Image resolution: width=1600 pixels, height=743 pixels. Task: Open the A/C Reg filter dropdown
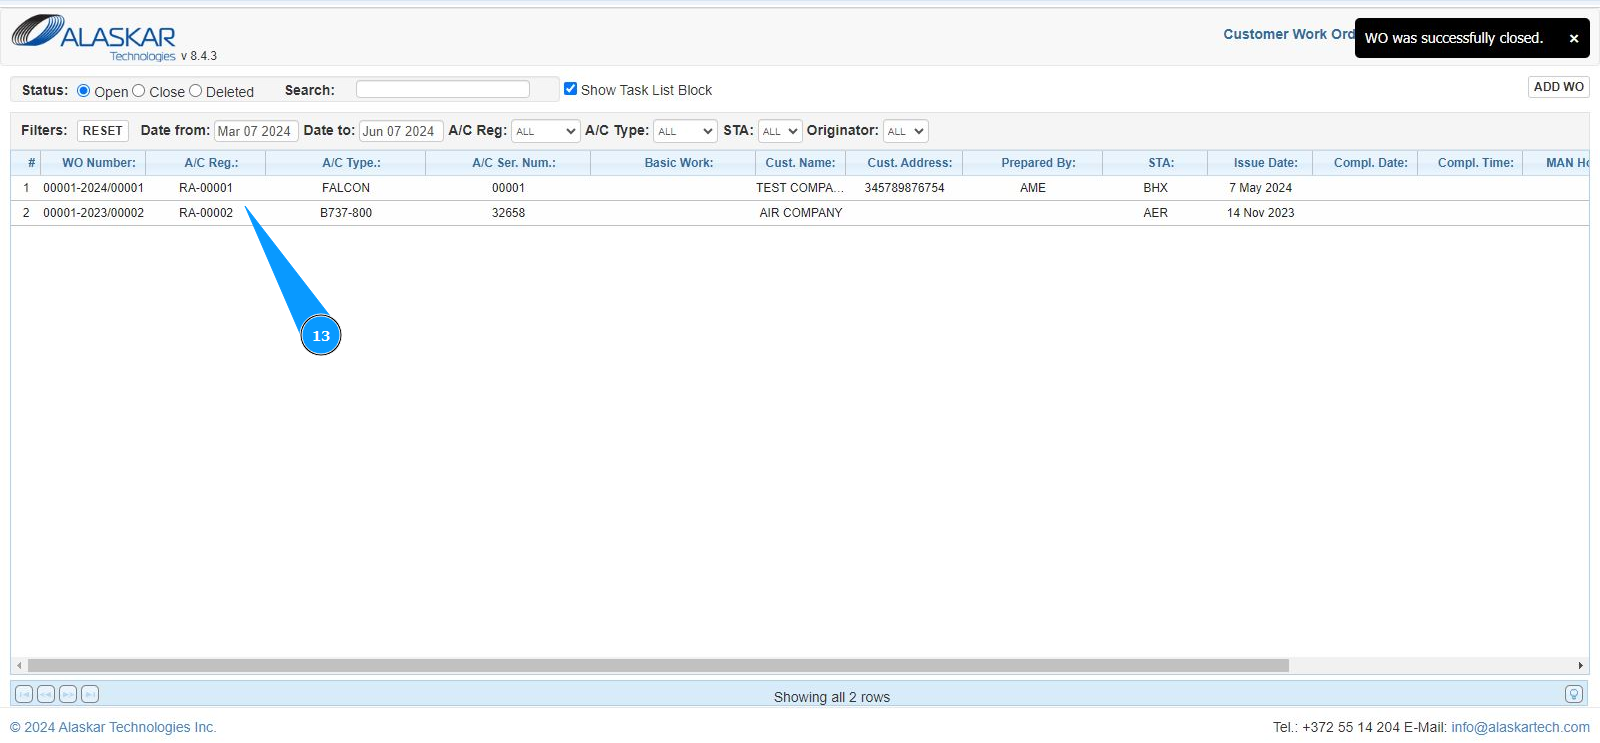pyautogui.click(x=545, y=131)
